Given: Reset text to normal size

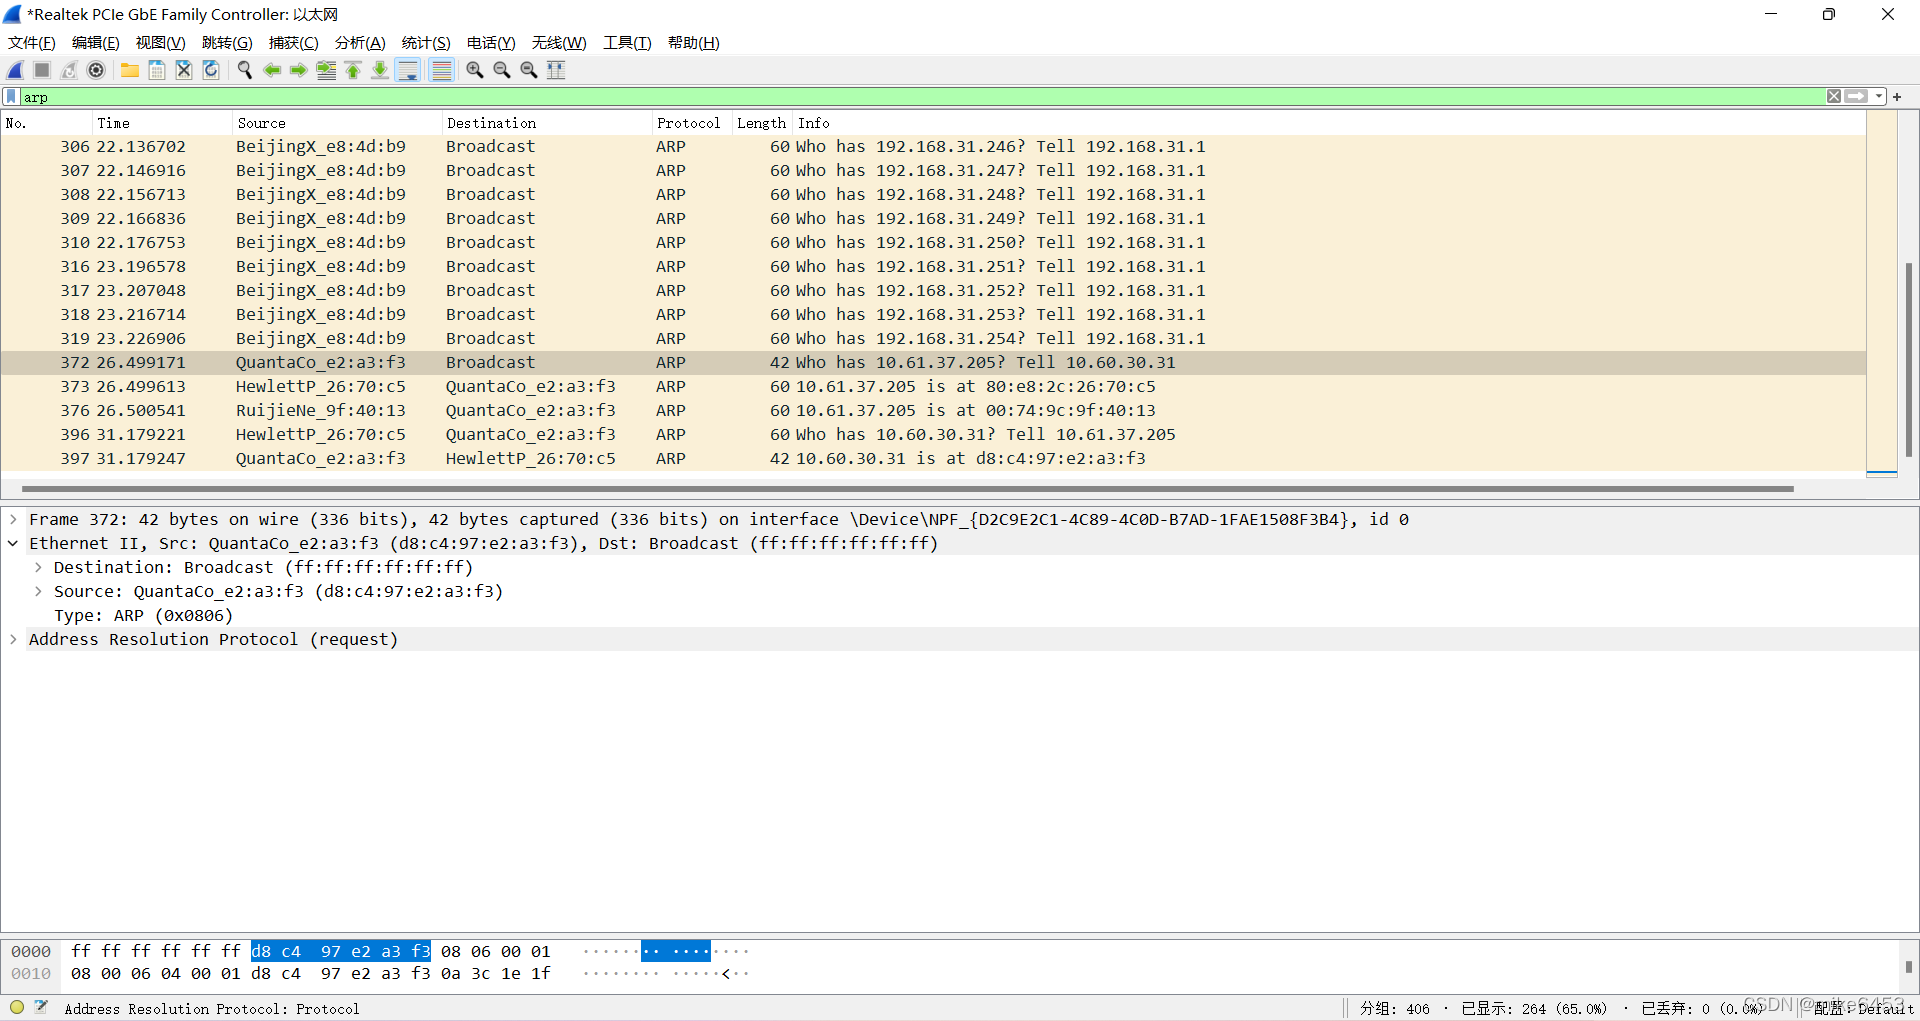Looking at the screenshot, I should click(529, 70).
